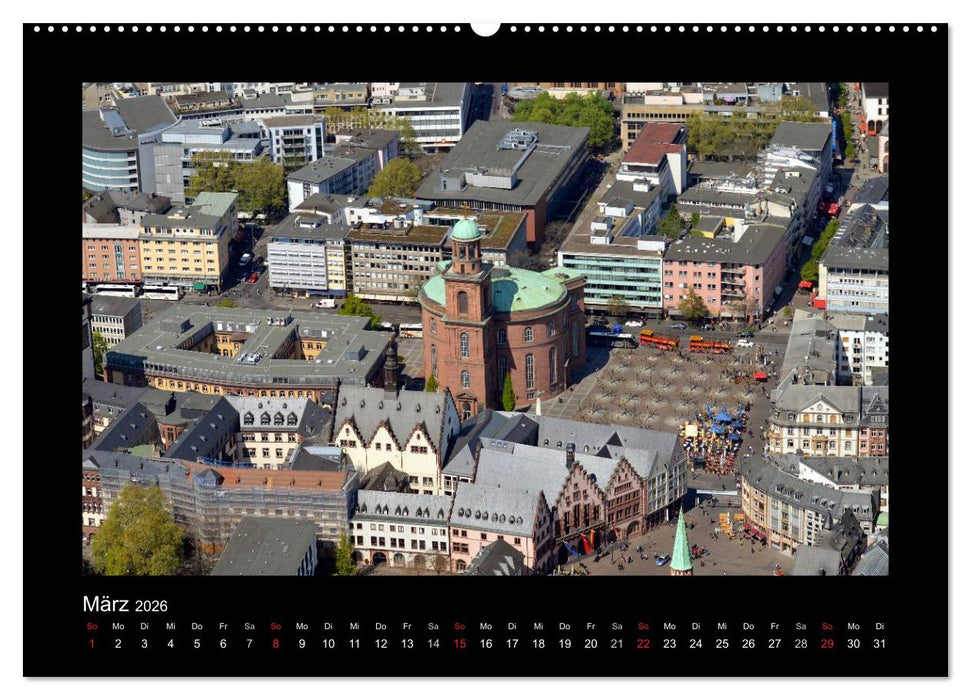Click the month label März
The image size is (971, 700).
coord(107,605)
